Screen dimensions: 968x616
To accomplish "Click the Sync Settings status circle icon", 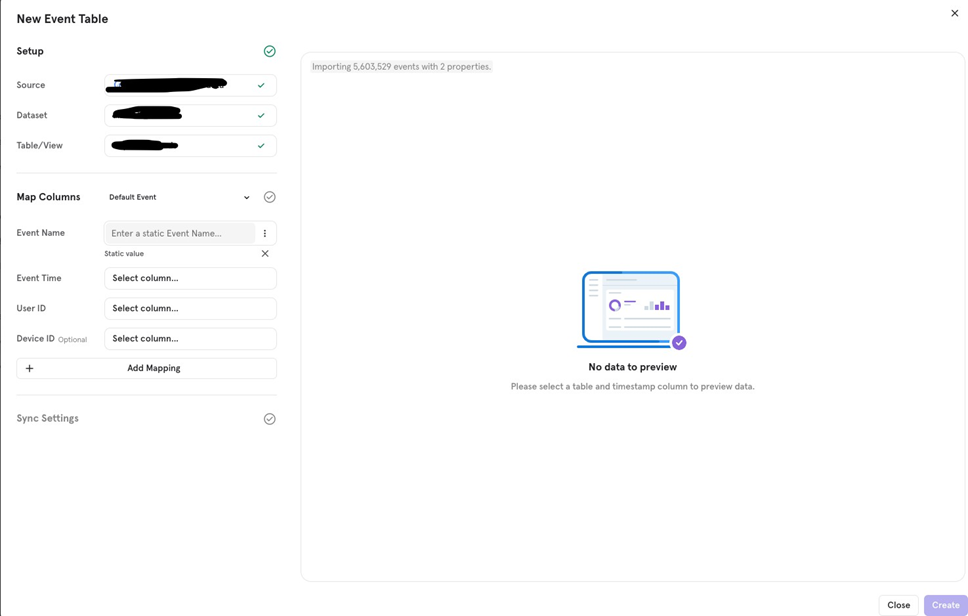I will click(x=269, y=418).
